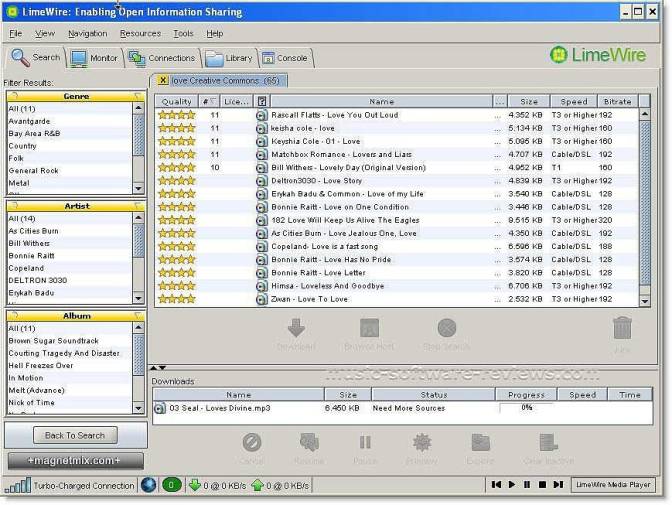Click the green upload speed arrow icon
Viewport: 672px width, 505px height.
pos(258,485)
